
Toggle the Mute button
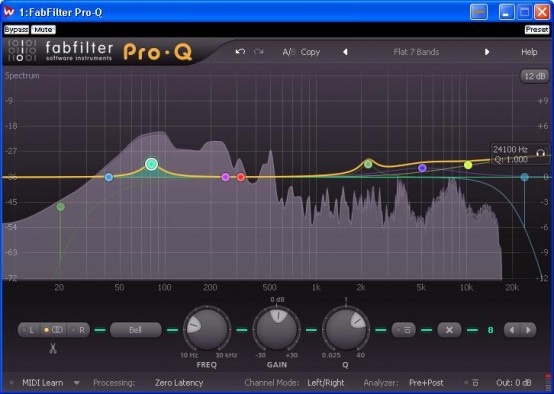point(43,30)
